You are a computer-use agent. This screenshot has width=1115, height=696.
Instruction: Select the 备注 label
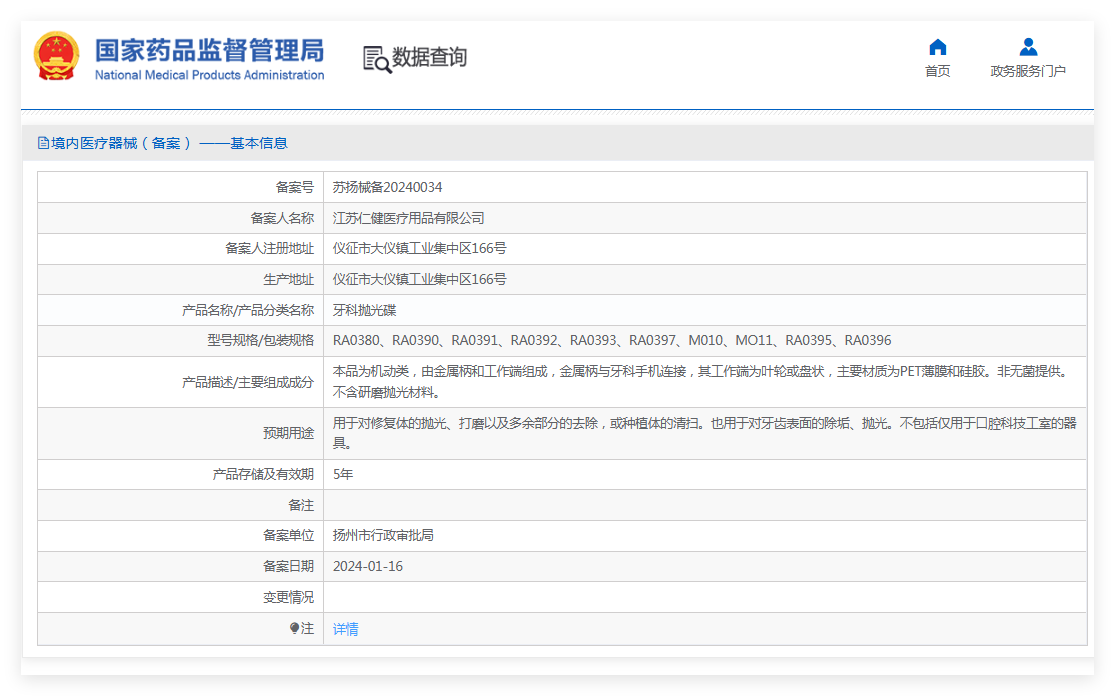(301, 505)
